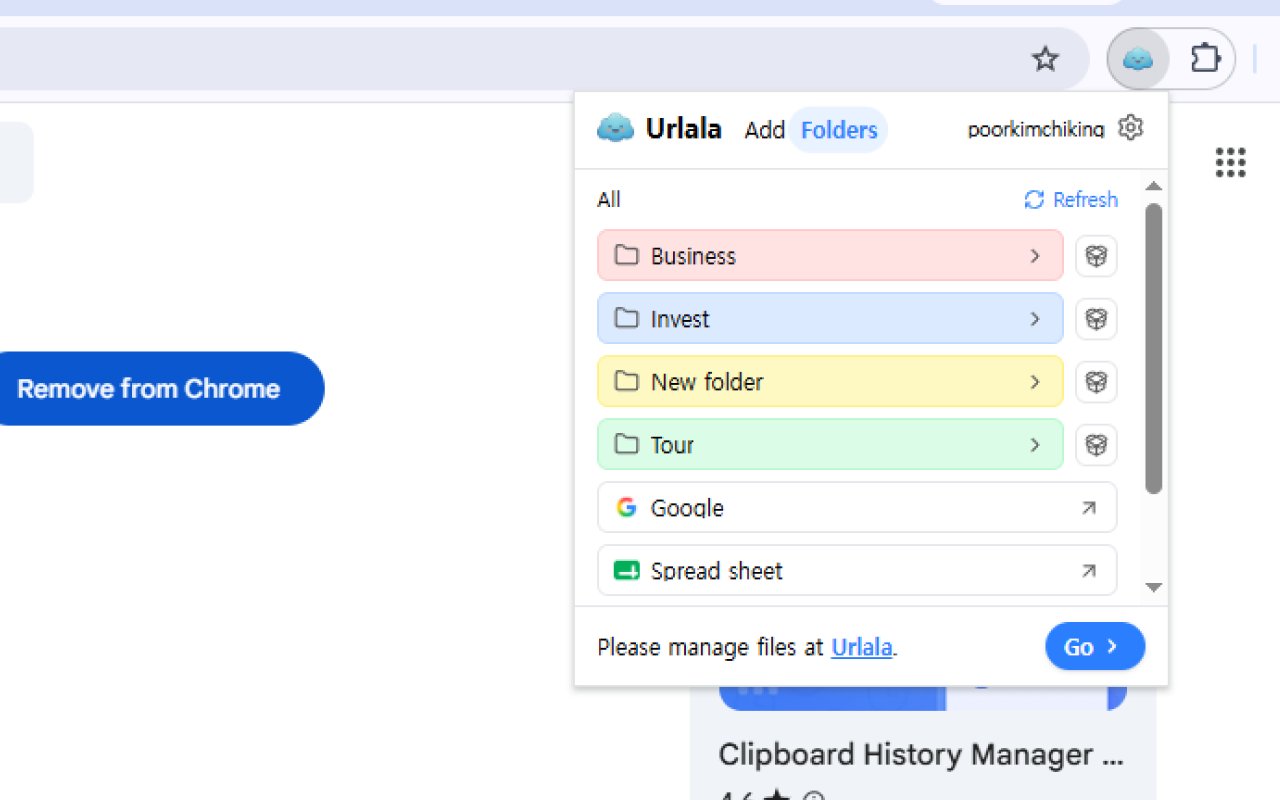Open Clipboard History Manager extension title
This screenshot has height=800, width=1280.
(920, 754)
